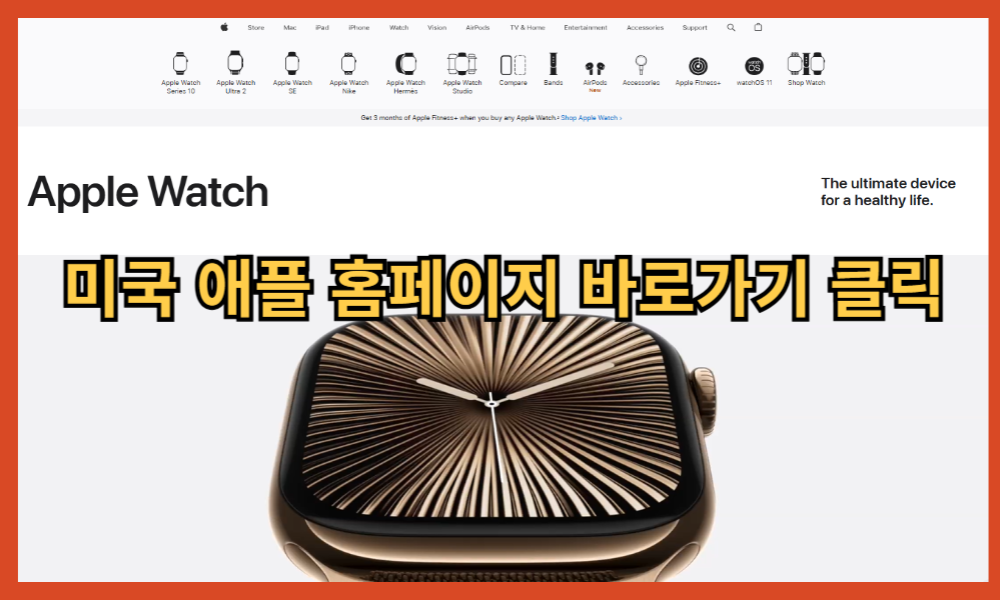Screen dimensions: 1000x600
Task: Open the Support menu item
Action: click(695, 27)
